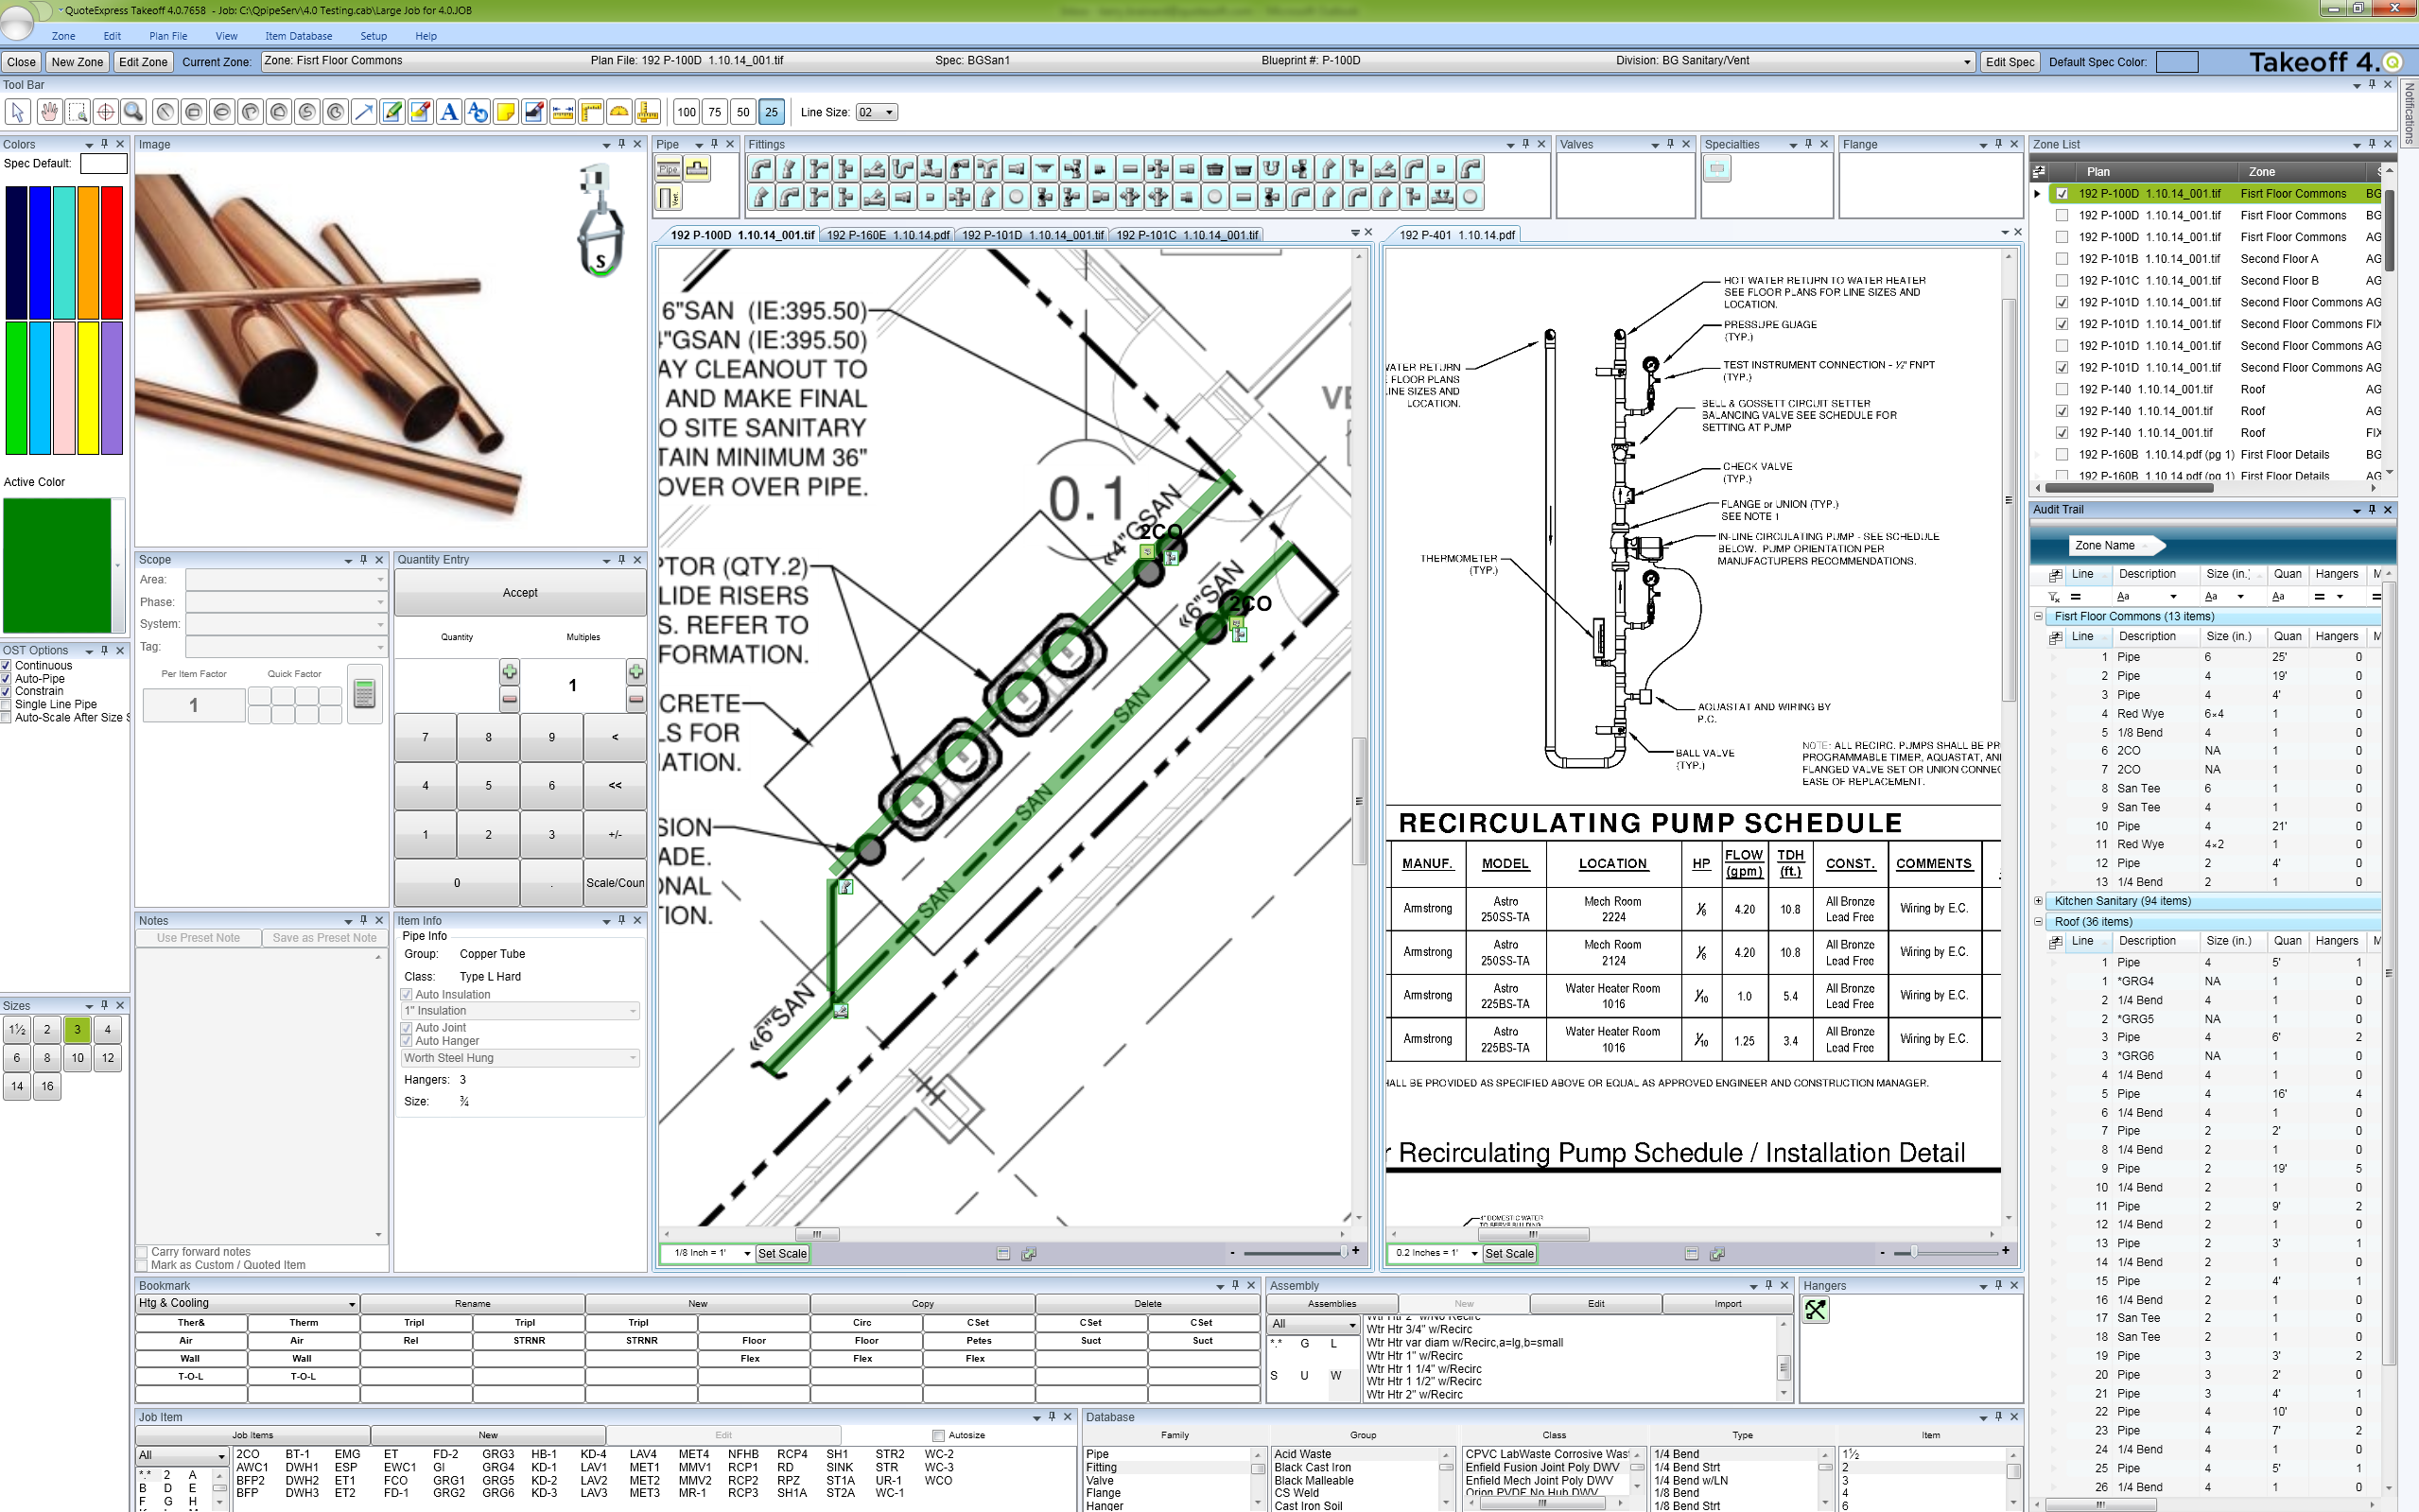Click the Edit Spec button
The height and width of the screenshot is (1512, 2419).
coord(2009,62)
